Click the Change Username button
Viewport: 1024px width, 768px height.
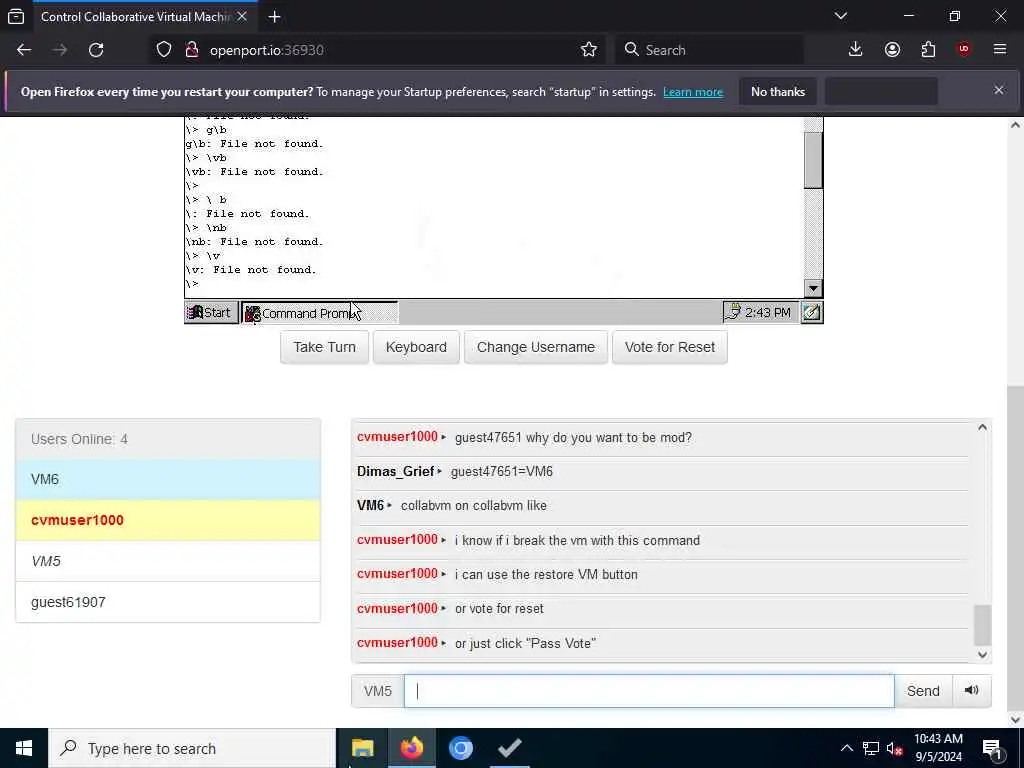(x=536, y=347)
